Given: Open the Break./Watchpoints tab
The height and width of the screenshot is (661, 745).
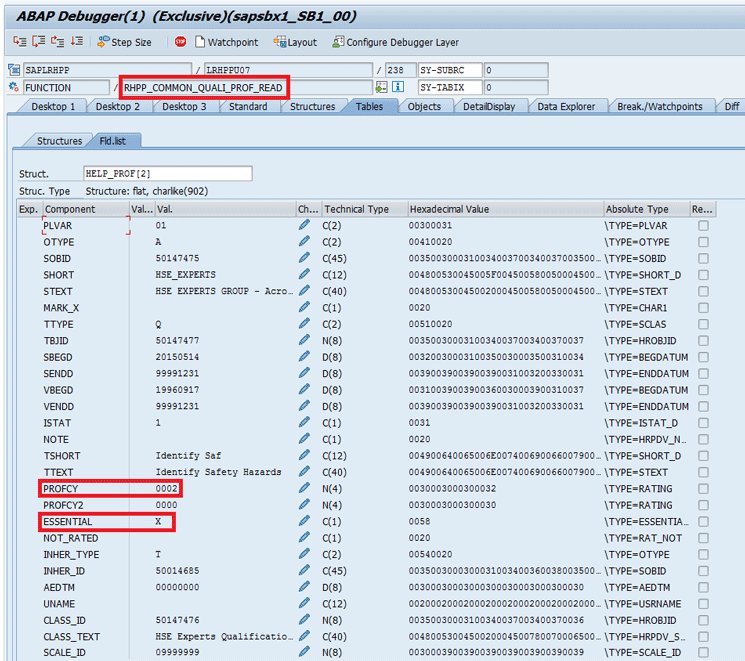Looking at the screenshot, I should tap(659, 106).
